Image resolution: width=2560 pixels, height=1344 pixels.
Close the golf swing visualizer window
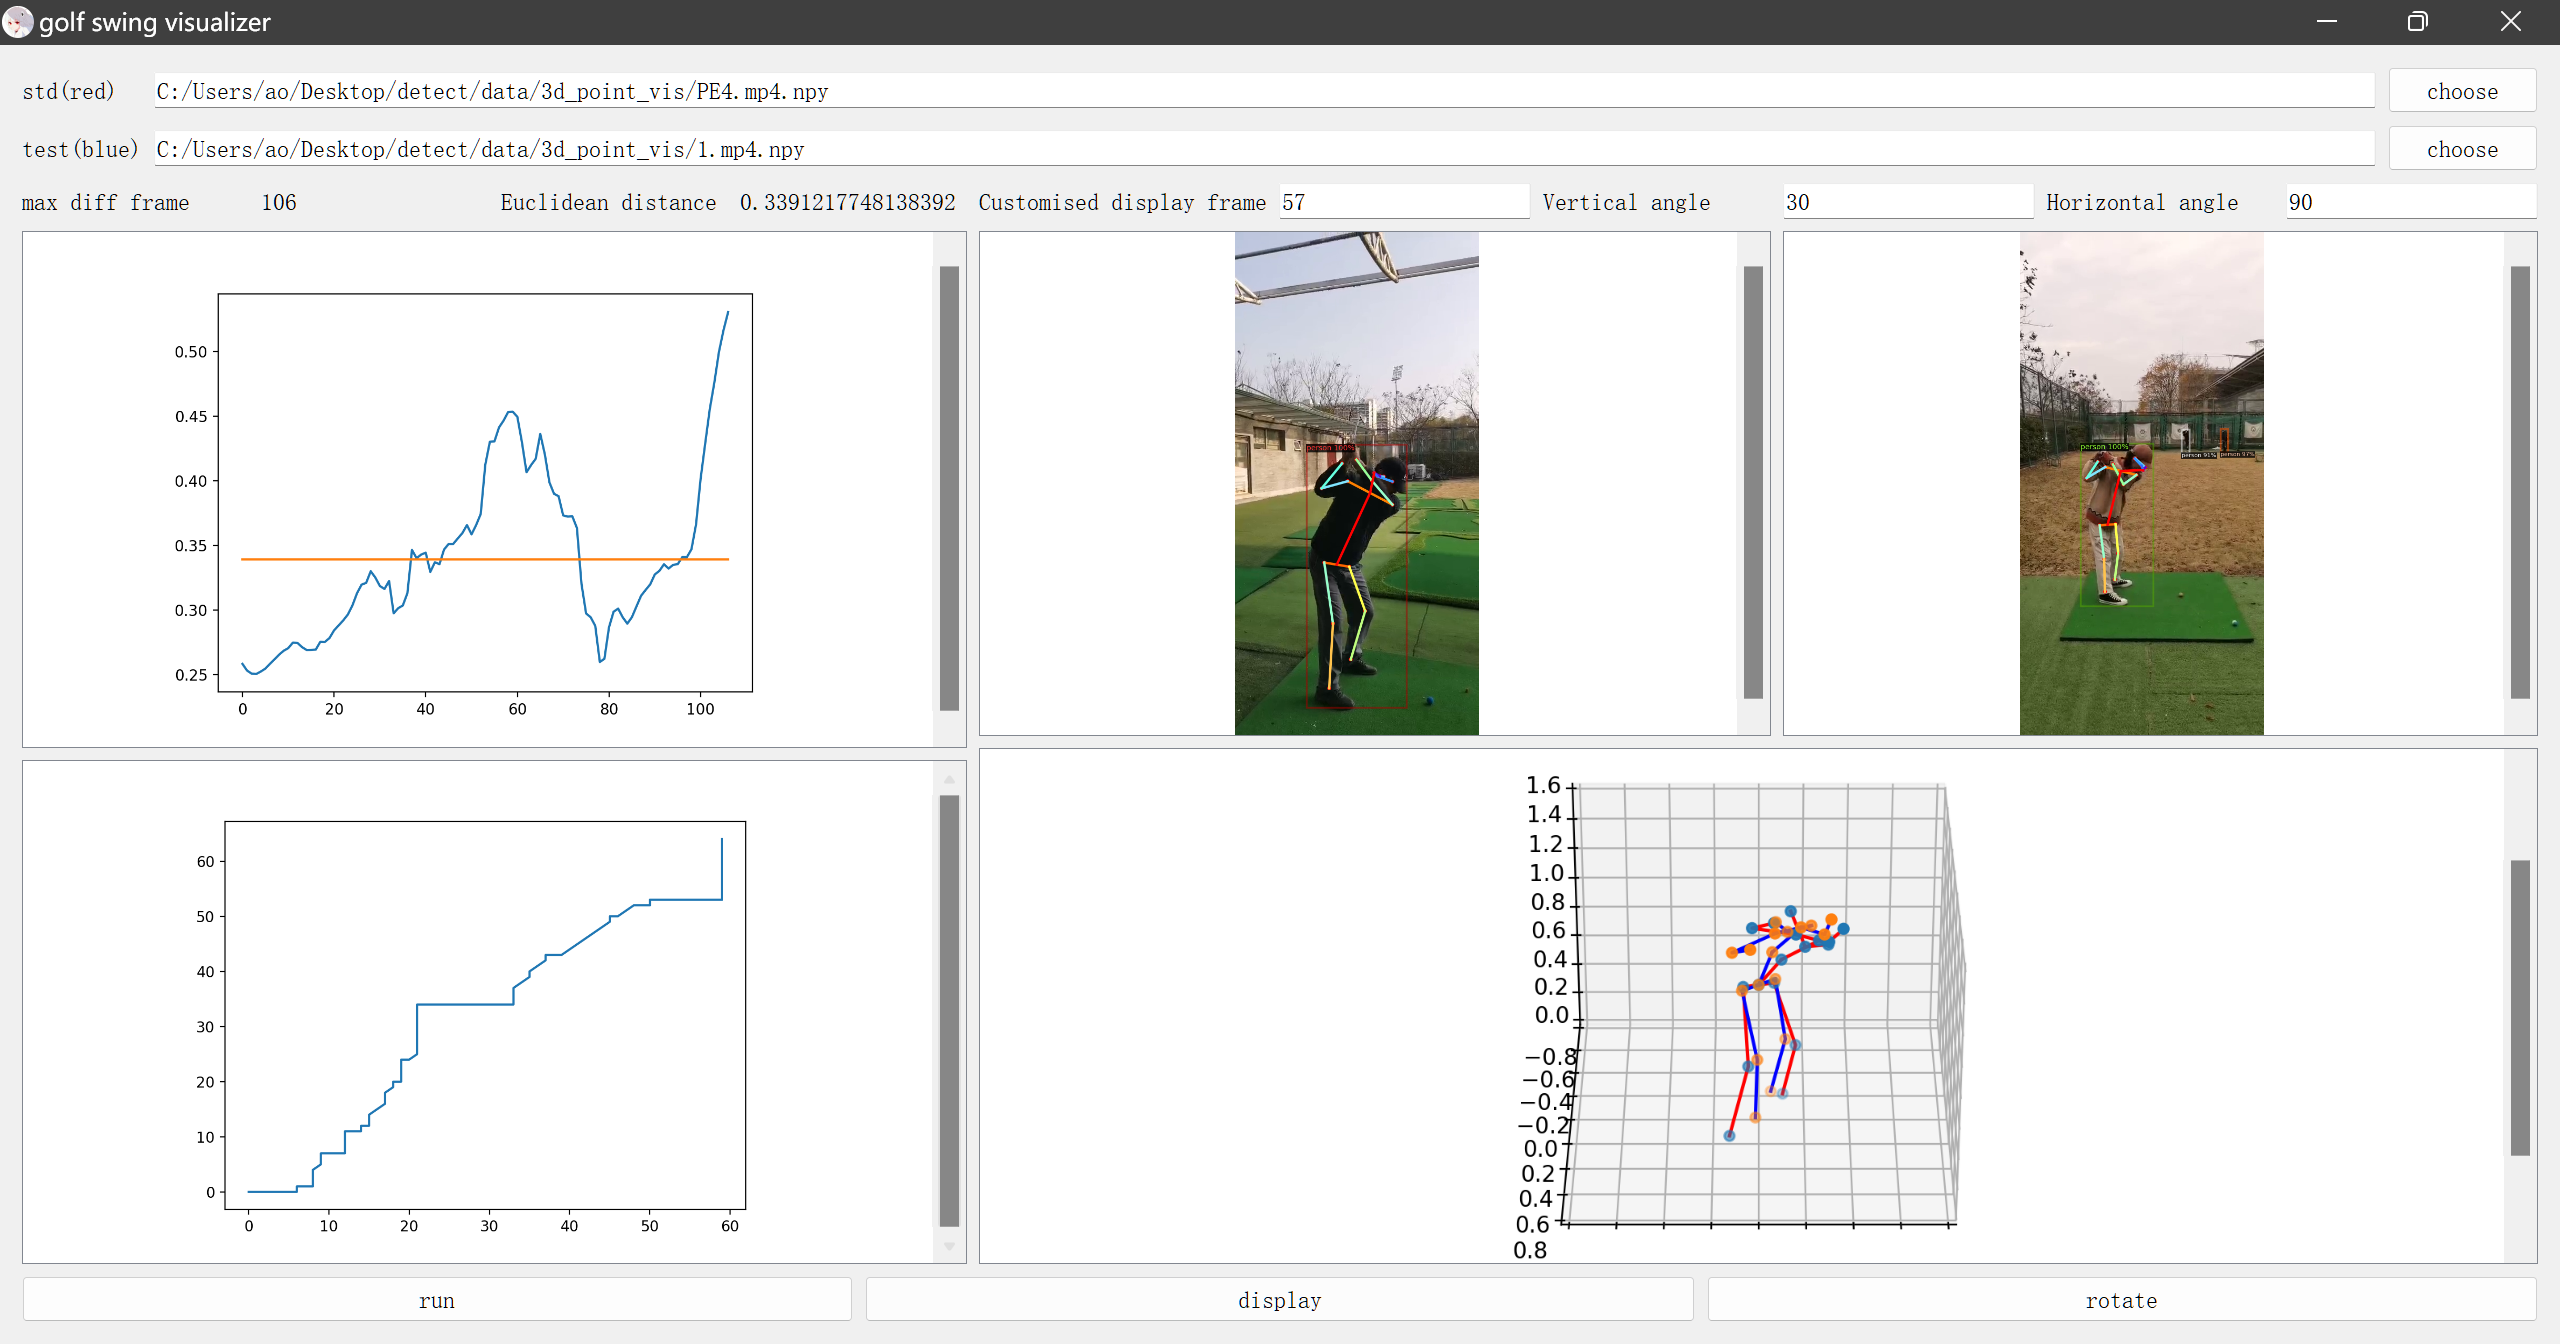tap(2510, 22)
